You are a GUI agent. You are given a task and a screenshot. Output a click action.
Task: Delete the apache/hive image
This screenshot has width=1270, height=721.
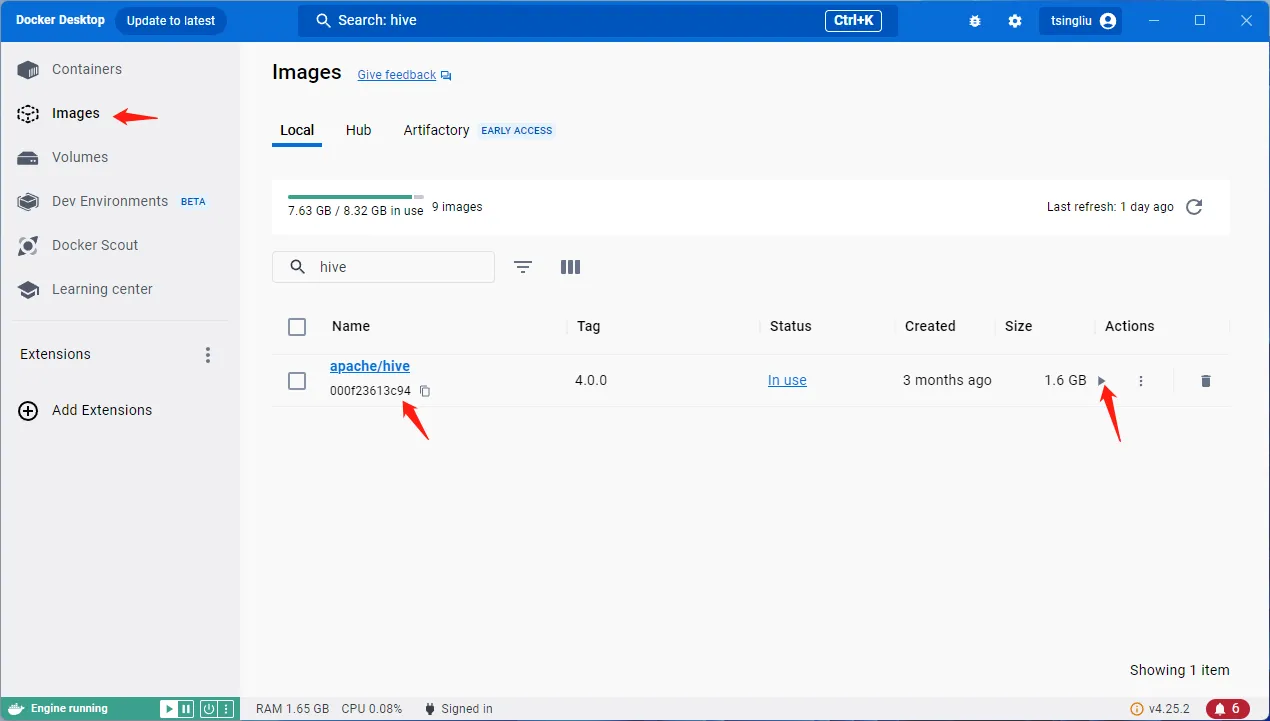coord(1206,381)
